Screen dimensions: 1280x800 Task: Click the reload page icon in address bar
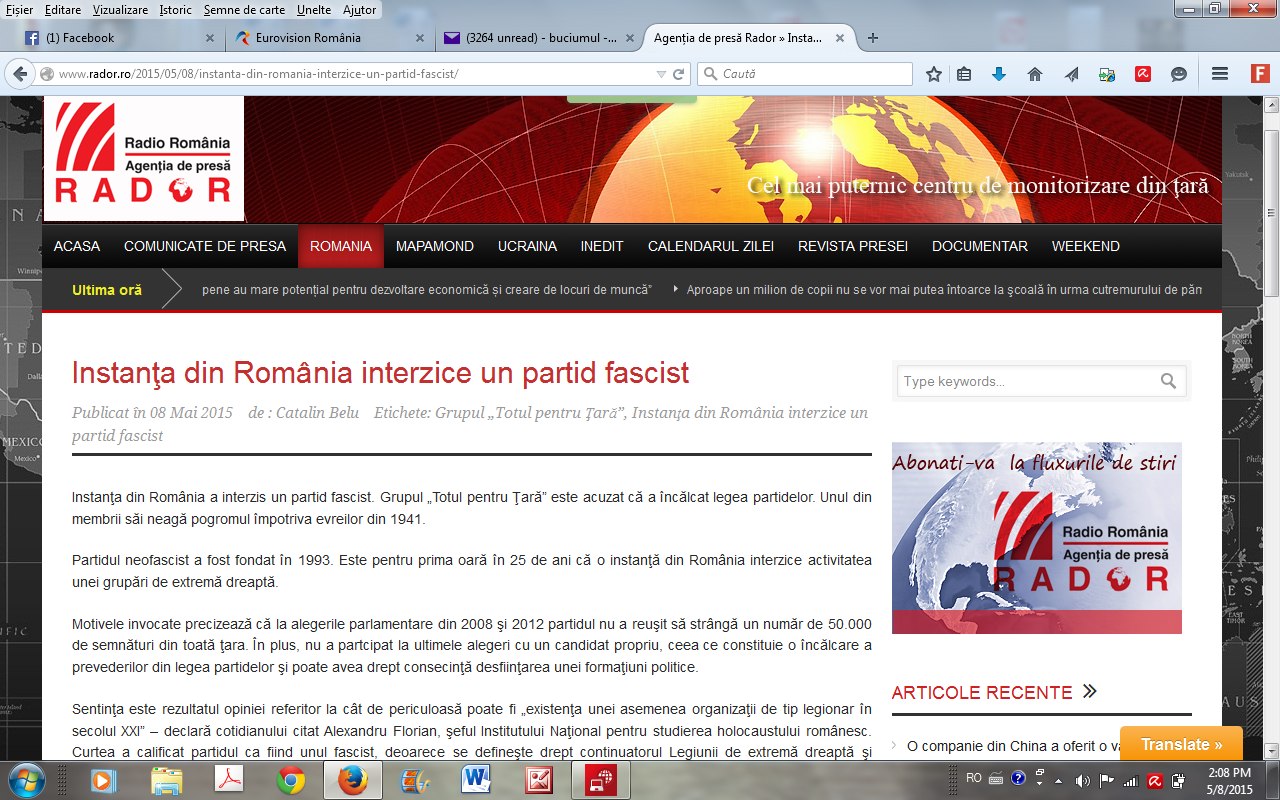coord(678,74)
